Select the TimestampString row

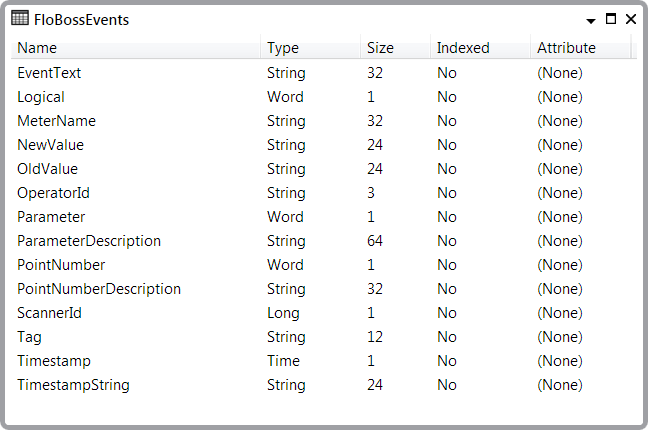tap(324, 385)
